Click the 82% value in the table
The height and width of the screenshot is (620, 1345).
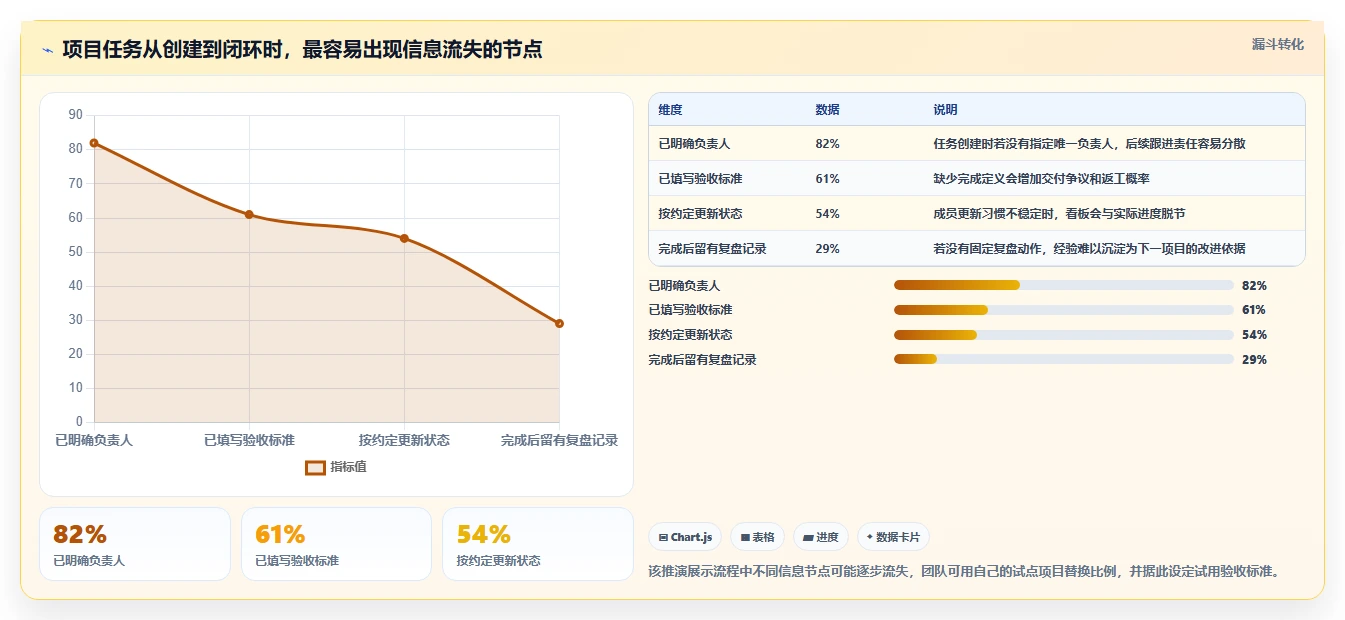tap(827, 143)
